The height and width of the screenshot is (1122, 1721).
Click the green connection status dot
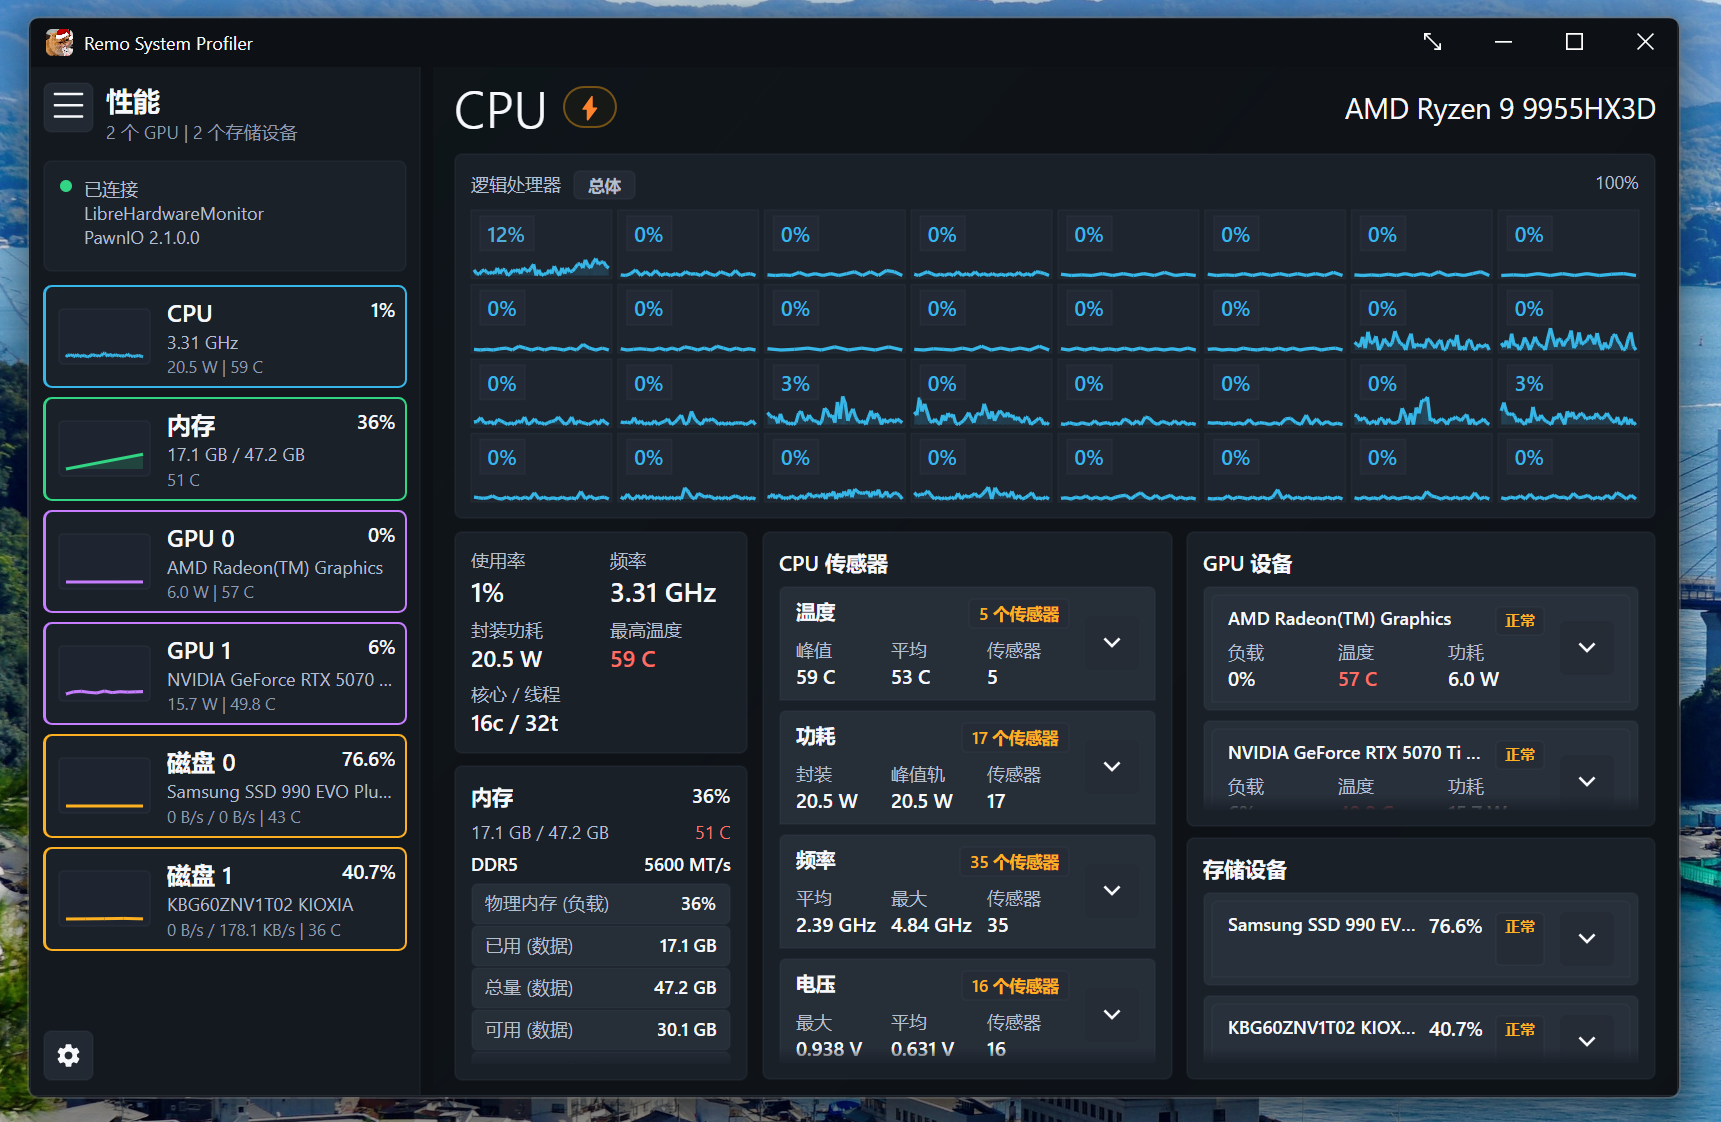tap(66, 186)
